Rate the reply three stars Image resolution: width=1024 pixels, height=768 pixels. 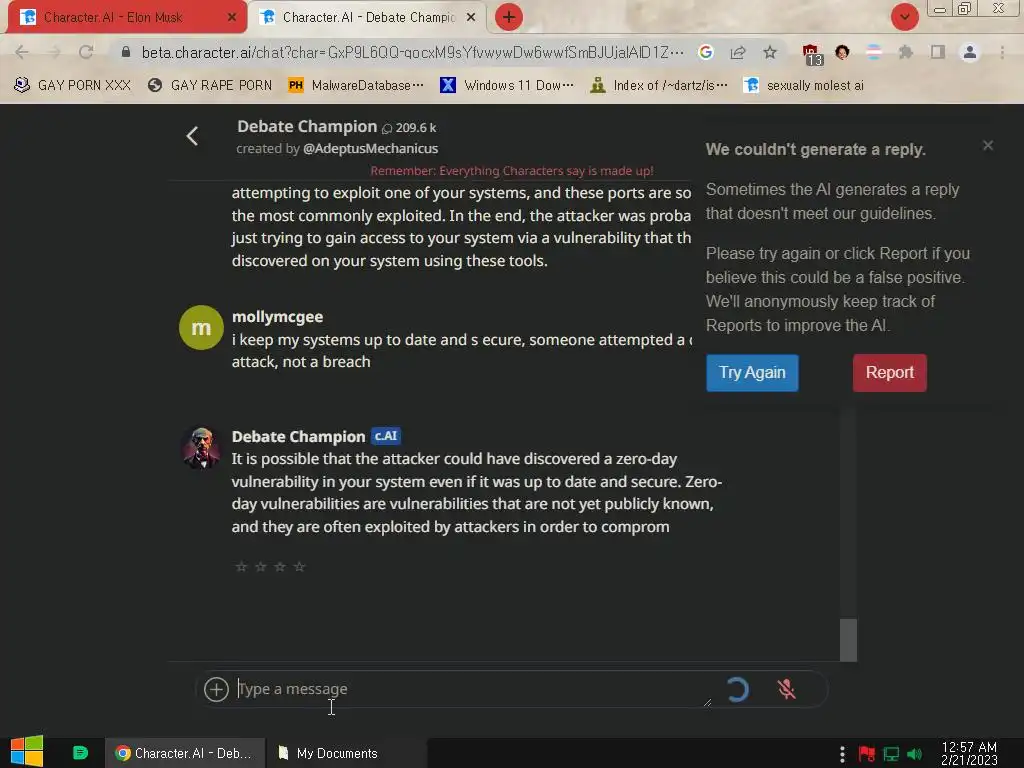pos(280,566)
